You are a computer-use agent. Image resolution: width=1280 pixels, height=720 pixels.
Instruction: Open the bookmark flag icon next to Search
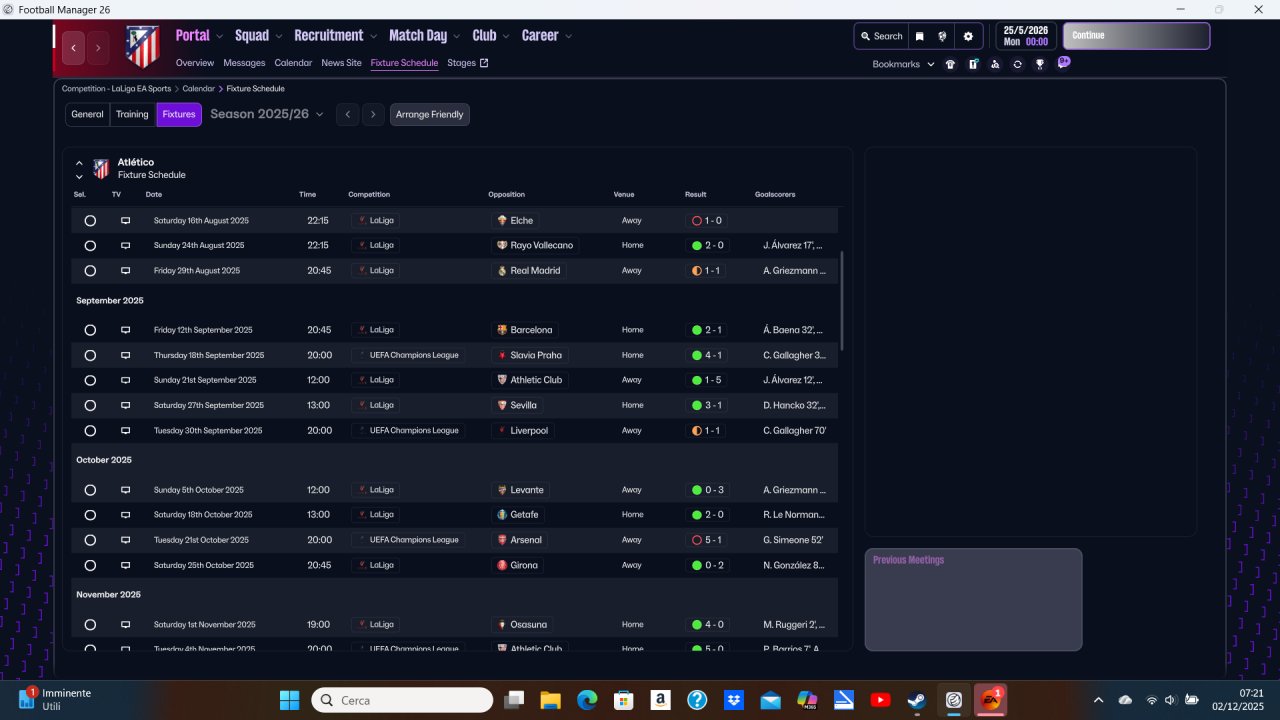click(x=919, y=36)
